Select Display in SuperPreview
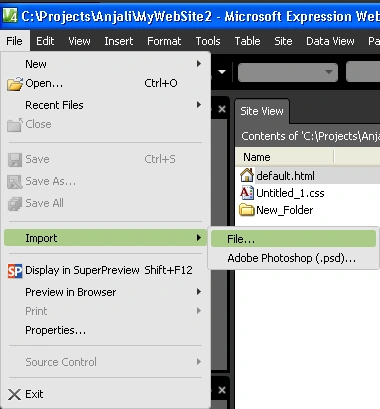This screenshot has height=409, width=380. click(x=105, y=270)
